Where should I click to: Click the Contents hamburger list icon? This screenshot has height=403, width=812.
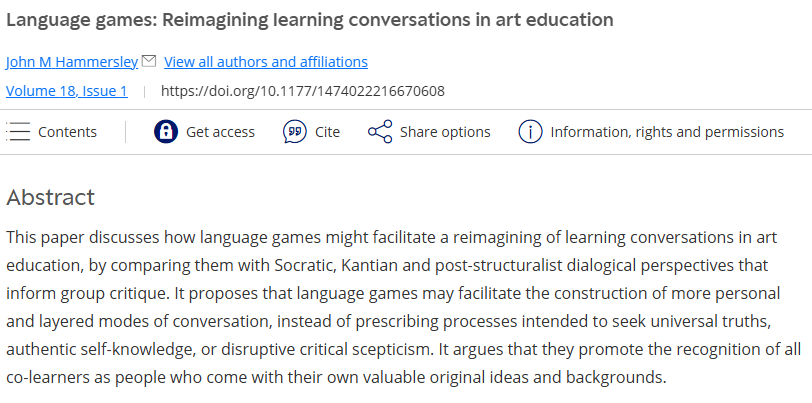(19, 132)
